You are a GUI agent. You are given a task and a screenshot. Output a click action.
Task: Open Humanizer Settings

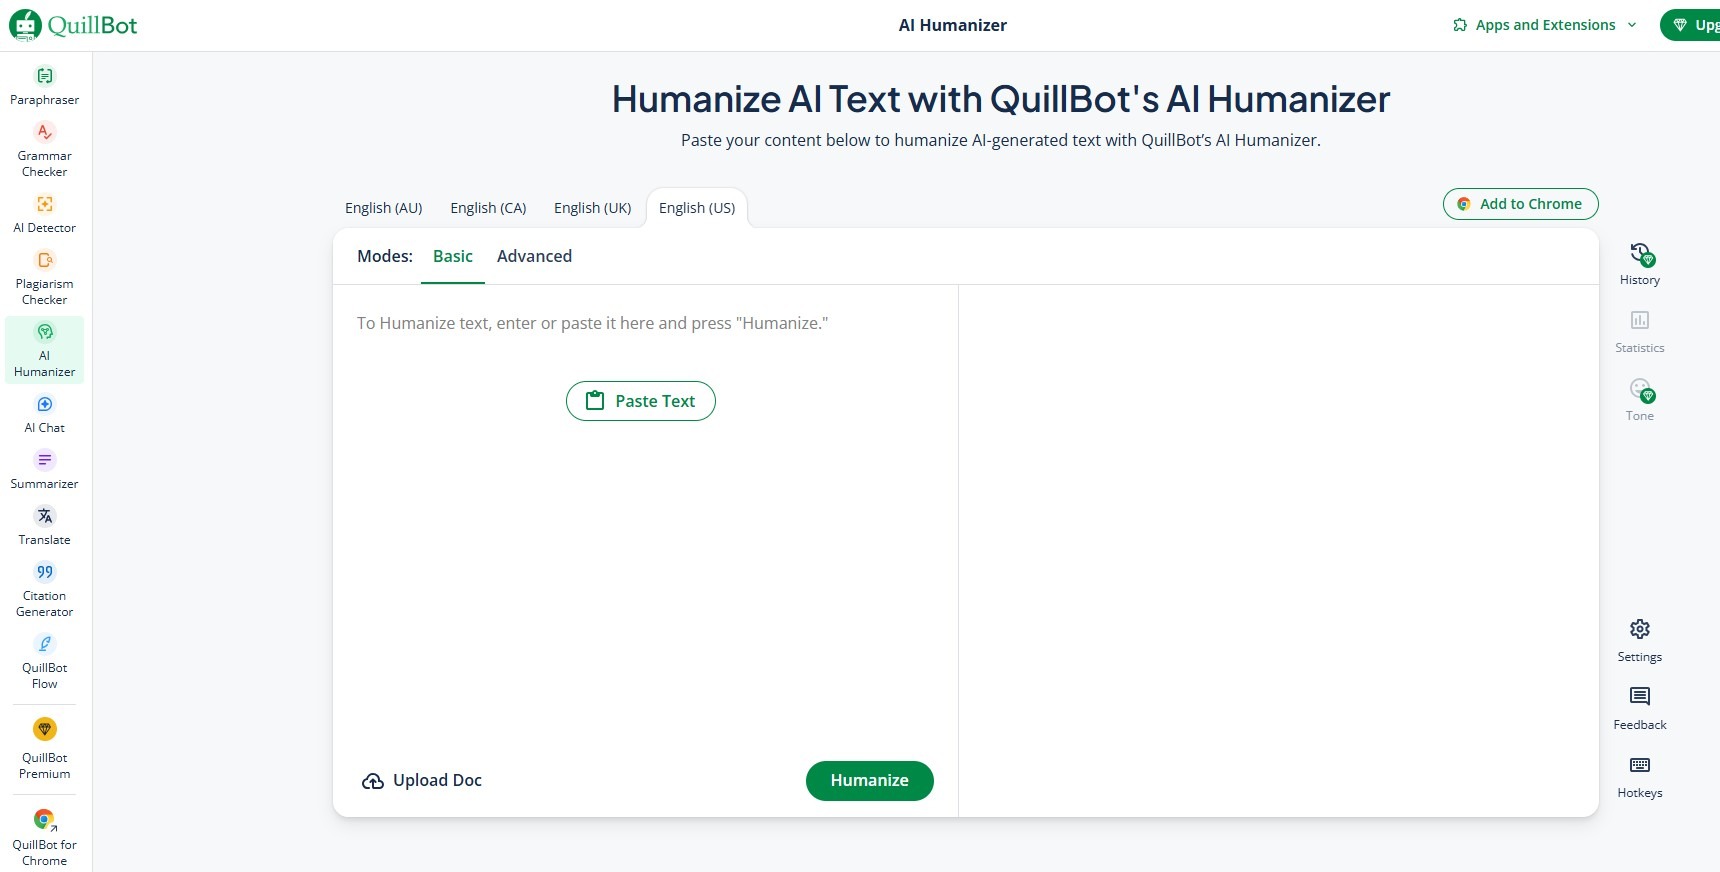click(1638, 639)
